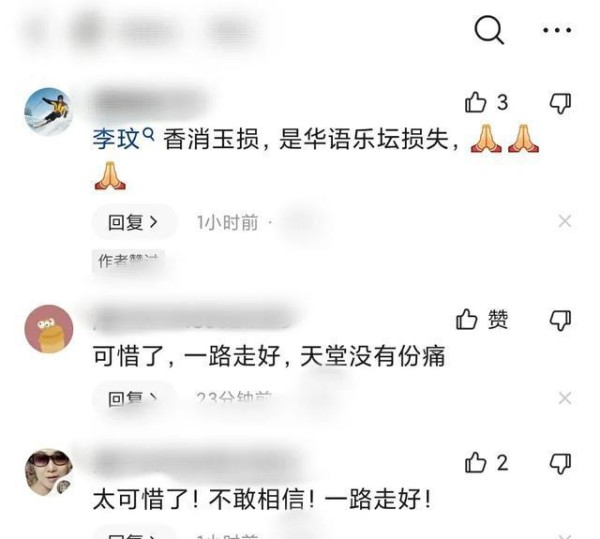The height and width of the screenshot is (539, 600).
Task: Dislike the 香消玉损 comment
Action: coord(560,103)
